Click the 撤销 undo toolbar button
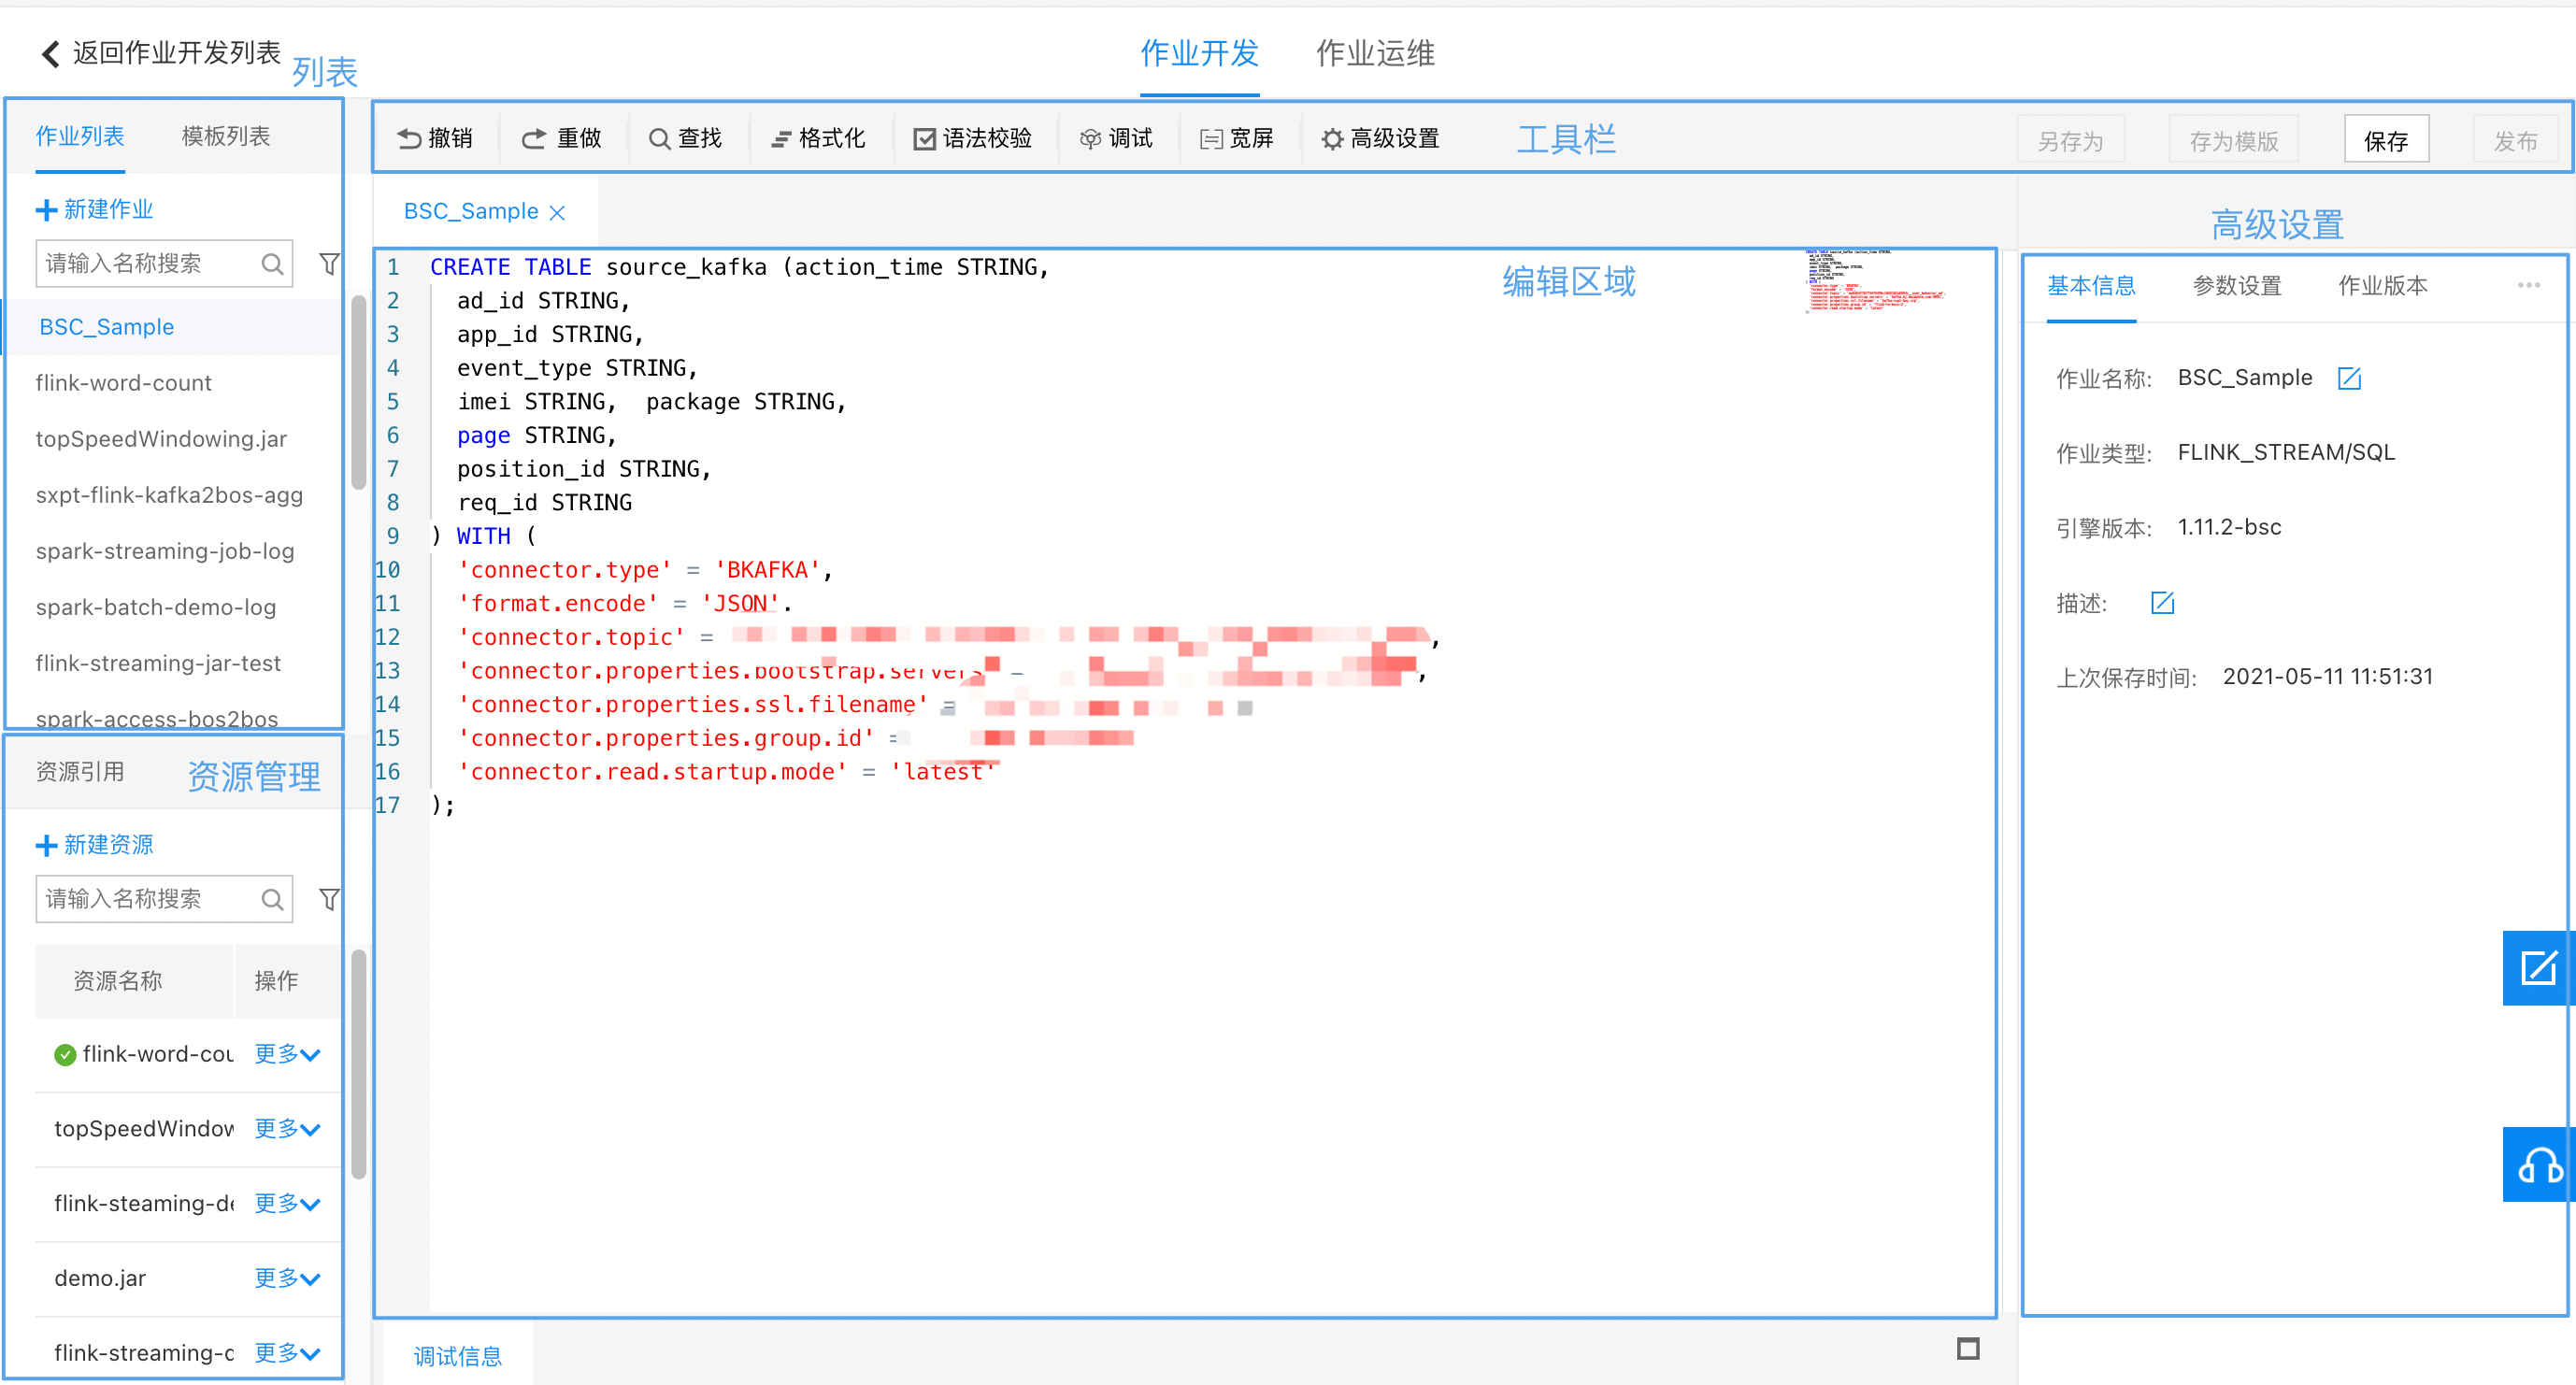The image size is (2576, 1385). pos(435,138)
